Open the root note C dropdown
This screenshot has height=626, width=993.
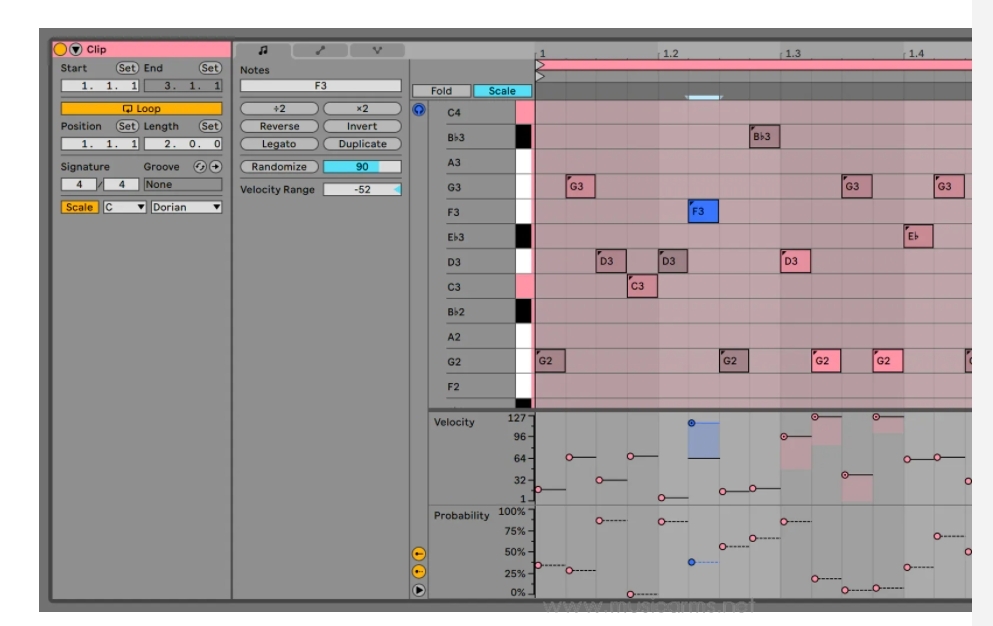click(x=125, y=207)
